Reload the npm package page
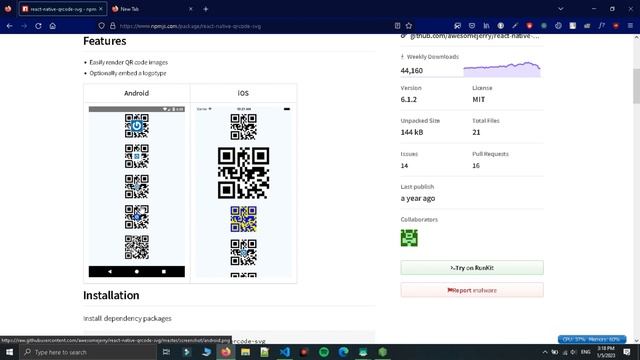This screenshot has height=360, width=640. (38, 26)
